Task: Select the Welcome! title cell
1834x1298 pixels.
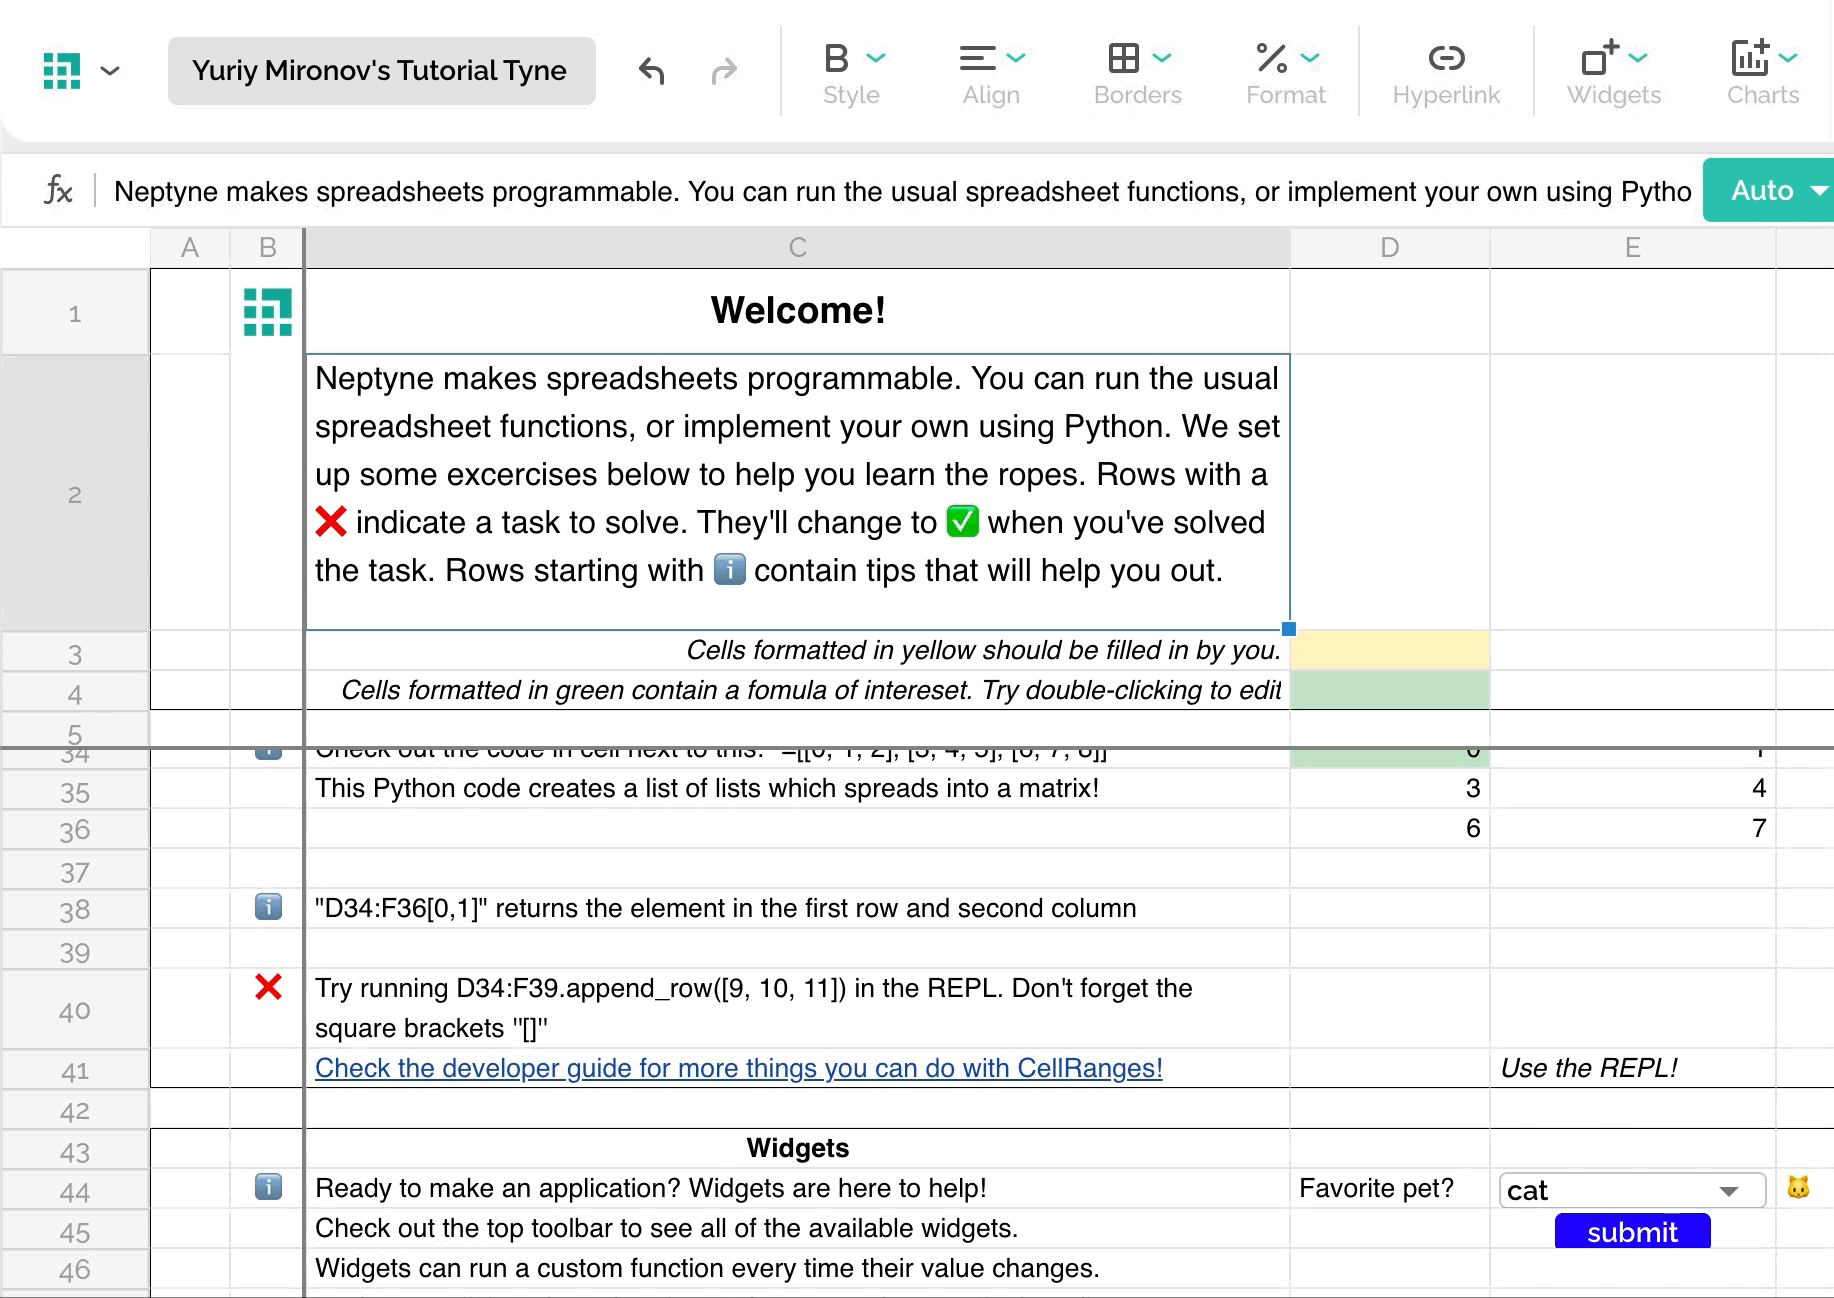Action: tap(798, 311)
